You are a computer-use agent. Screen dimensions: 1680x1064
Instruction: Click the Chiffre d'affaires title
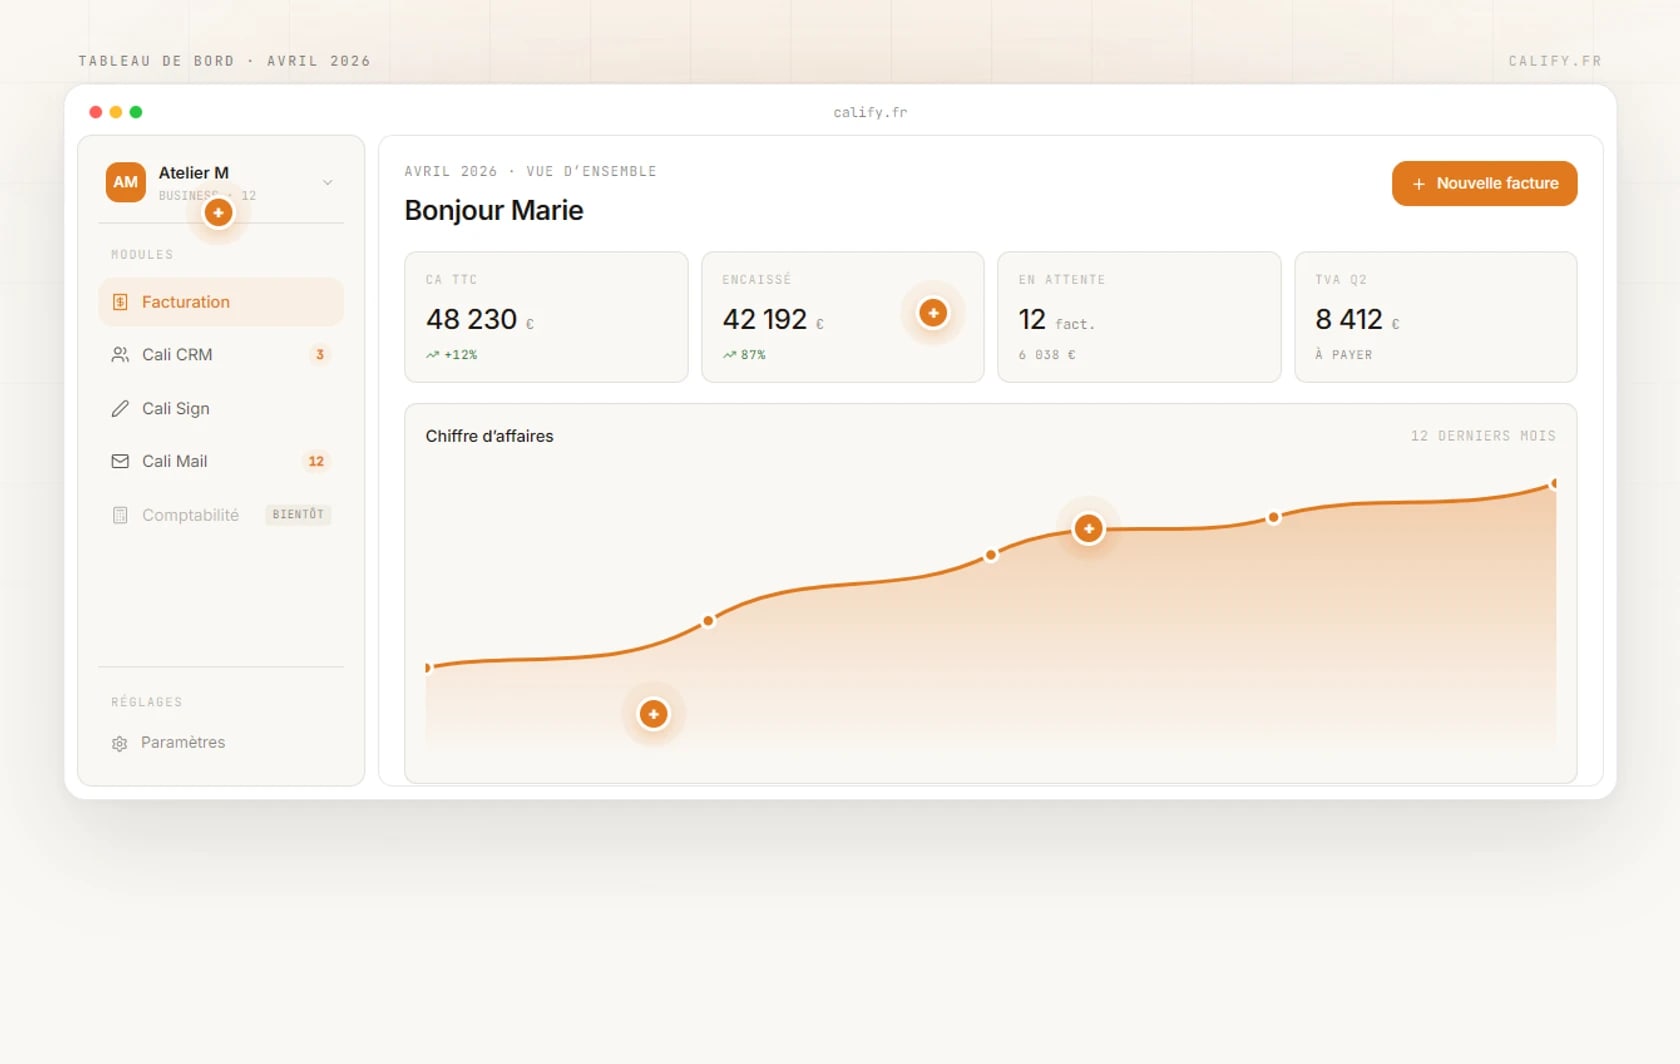coord(489,436)
